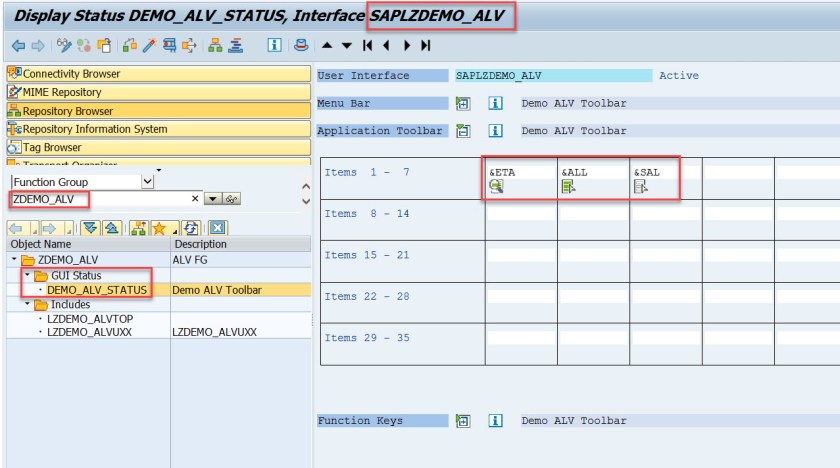Jump to first item with skip-back arrow

[x=367, y=46]
